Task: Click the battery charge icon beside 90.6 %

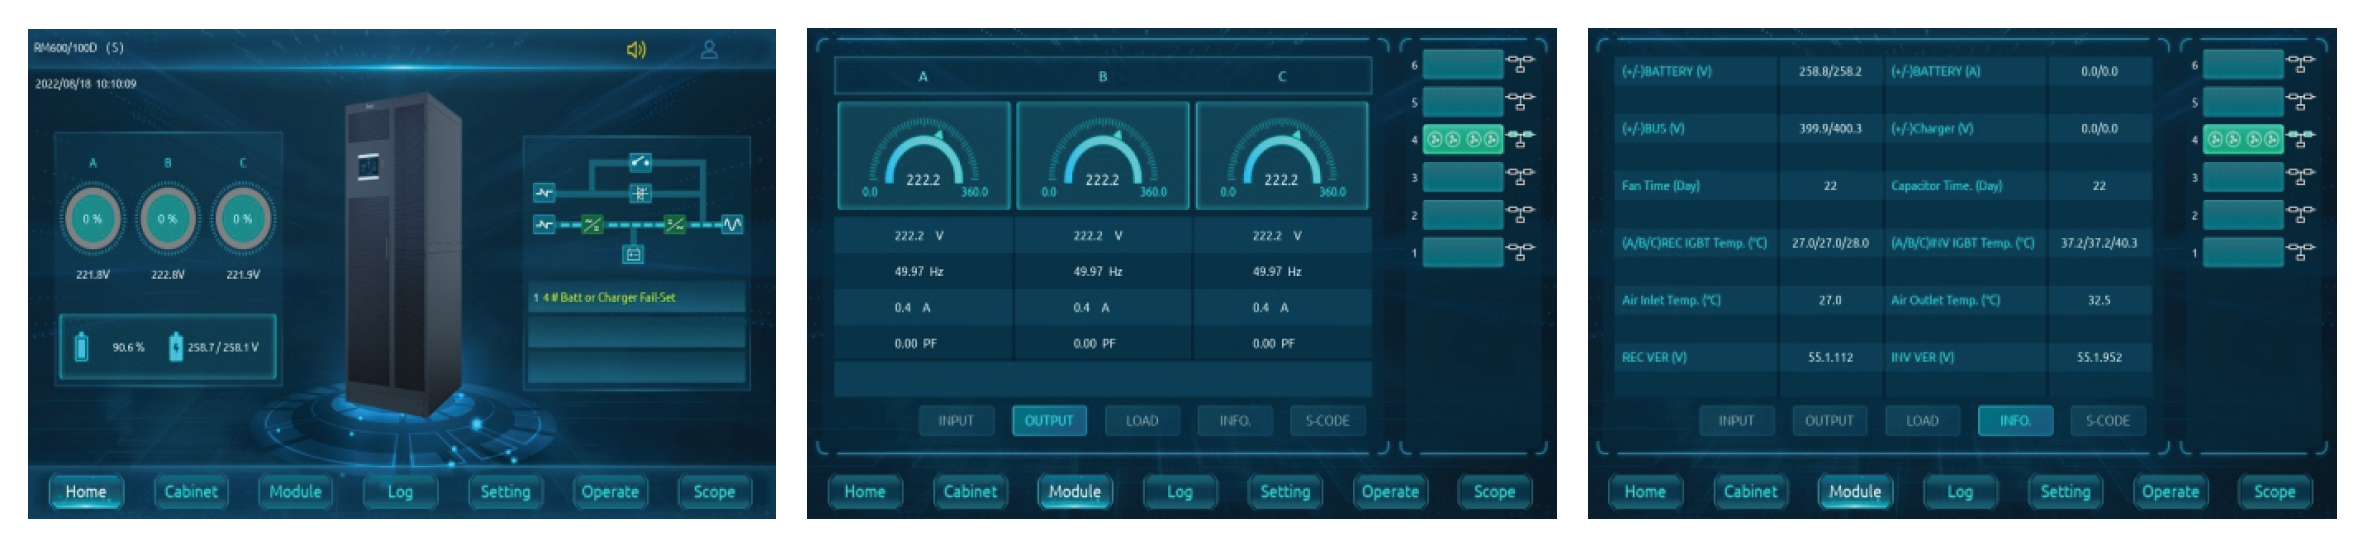Action: (82, 347)
